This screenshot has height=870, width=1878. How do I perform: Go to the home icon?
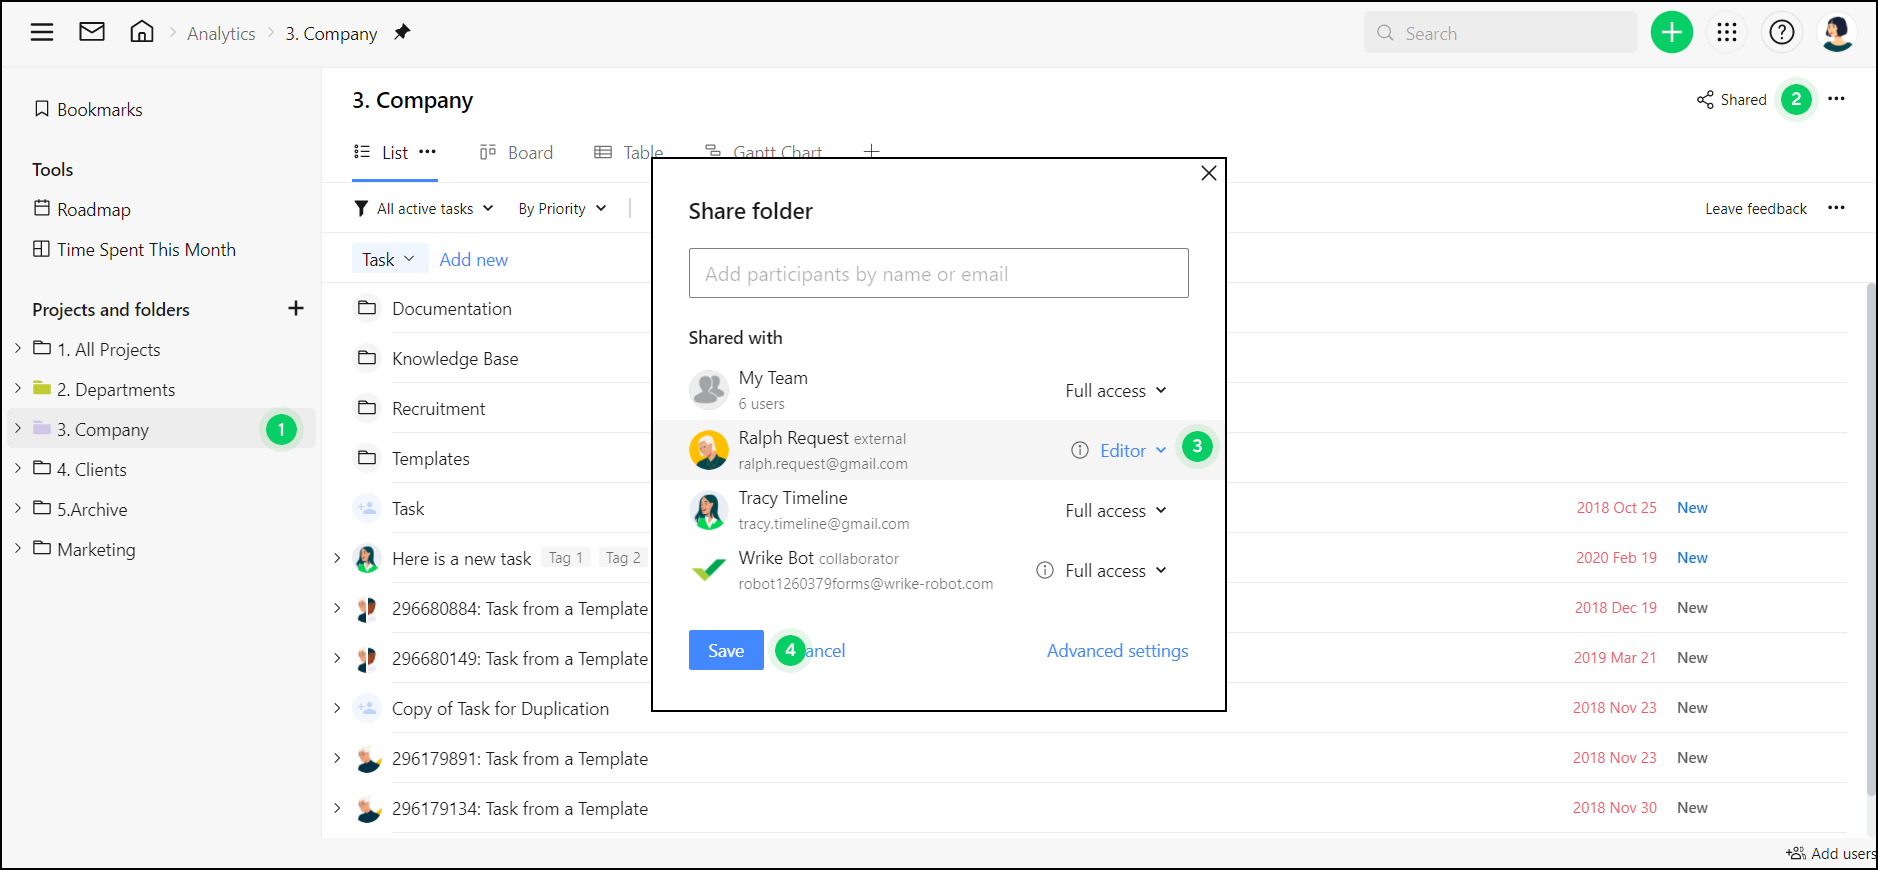point(142,33)
